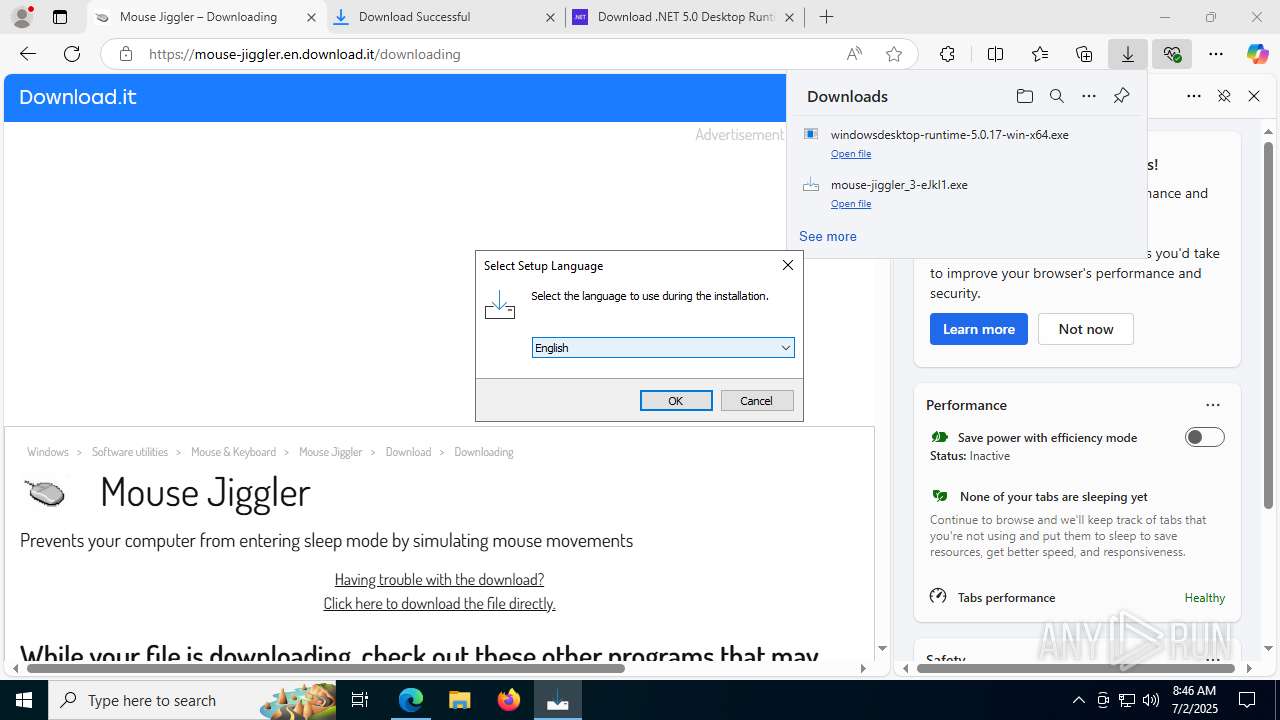Image resolution: width=1280 pixels, height=720 pixels.
Task: Close the Download Successful tab
Action: (x=550, y=17)
